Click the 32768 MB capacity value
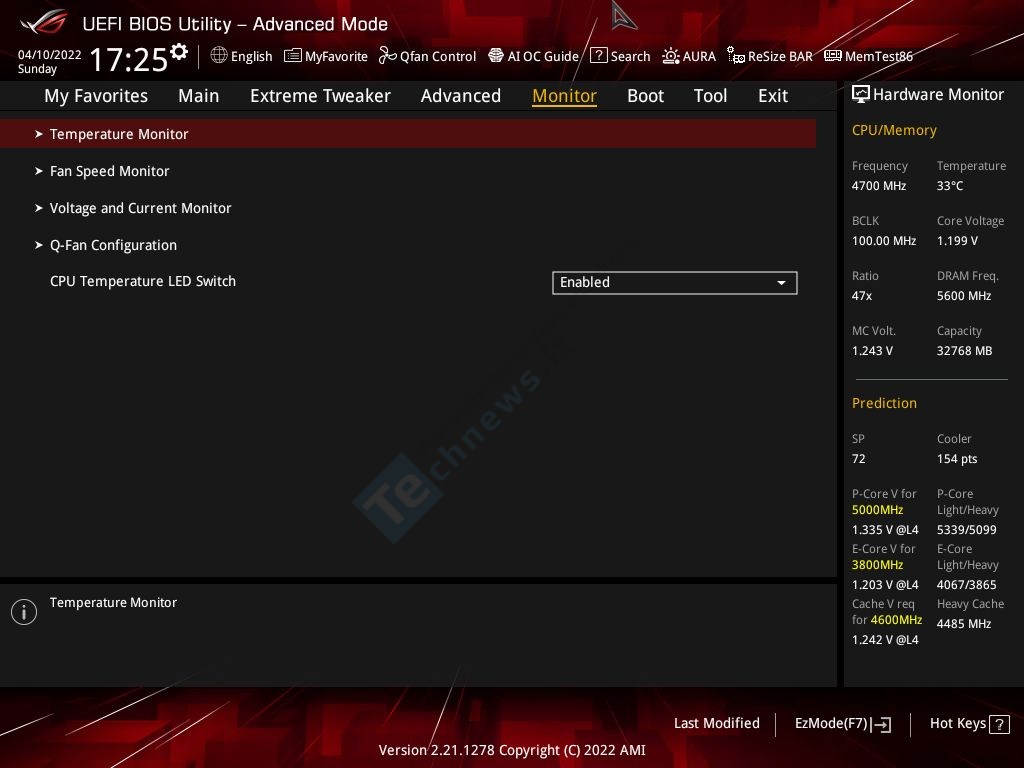 (x=964, y=351)
